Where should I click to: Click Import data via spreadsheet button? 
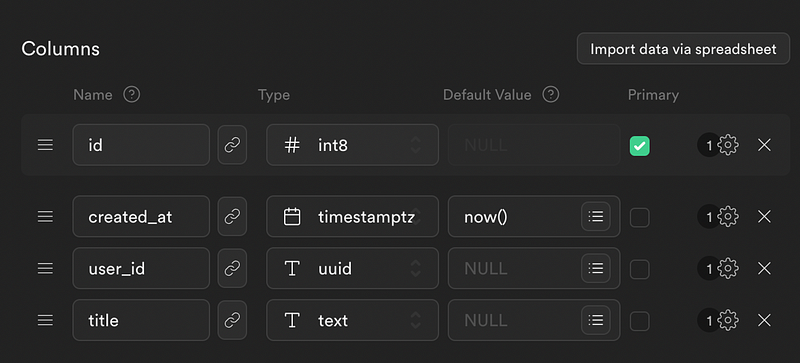coord(683,49)
